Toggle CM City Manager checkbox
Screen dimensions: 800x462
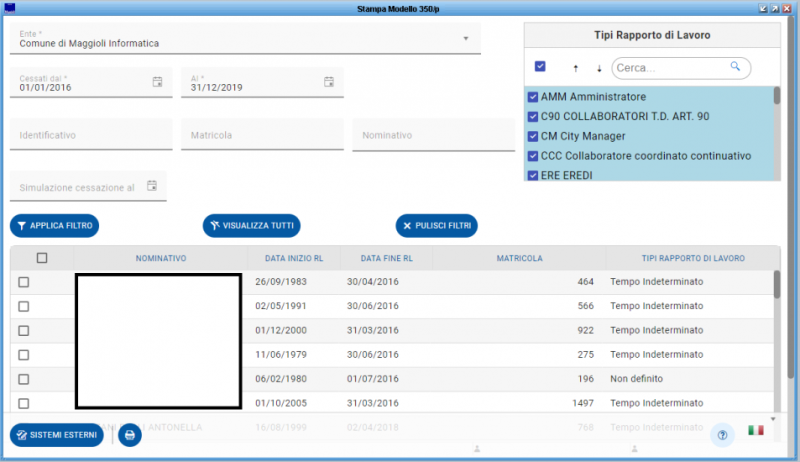[x=533, y=136]
